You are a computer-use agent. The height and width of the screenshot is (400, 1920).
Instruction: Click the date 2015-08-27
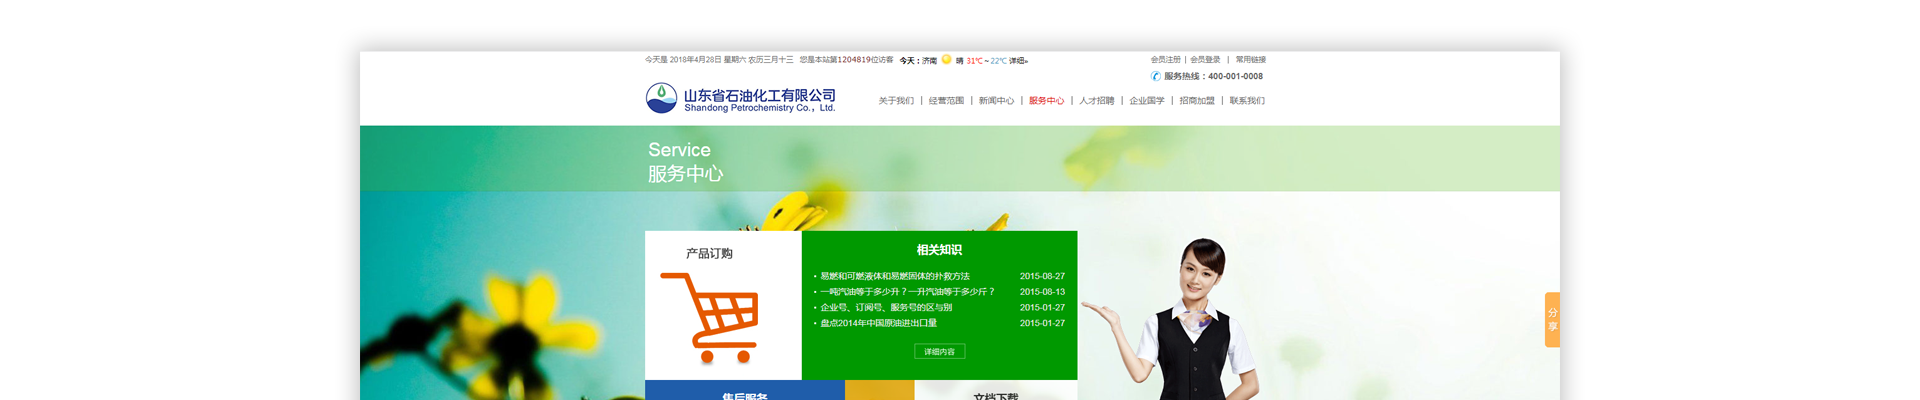click(1042, 276)
